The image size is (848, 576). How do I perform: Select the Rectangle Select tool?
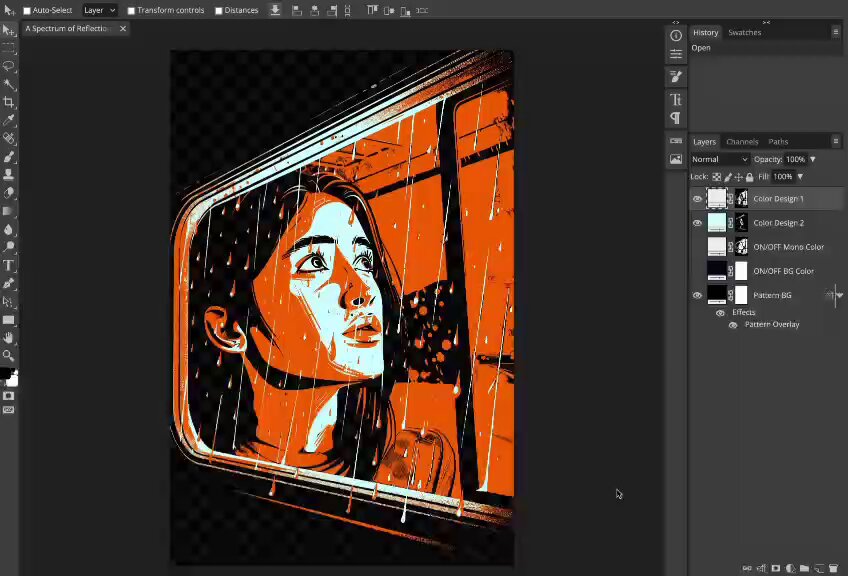coord(9,48)
